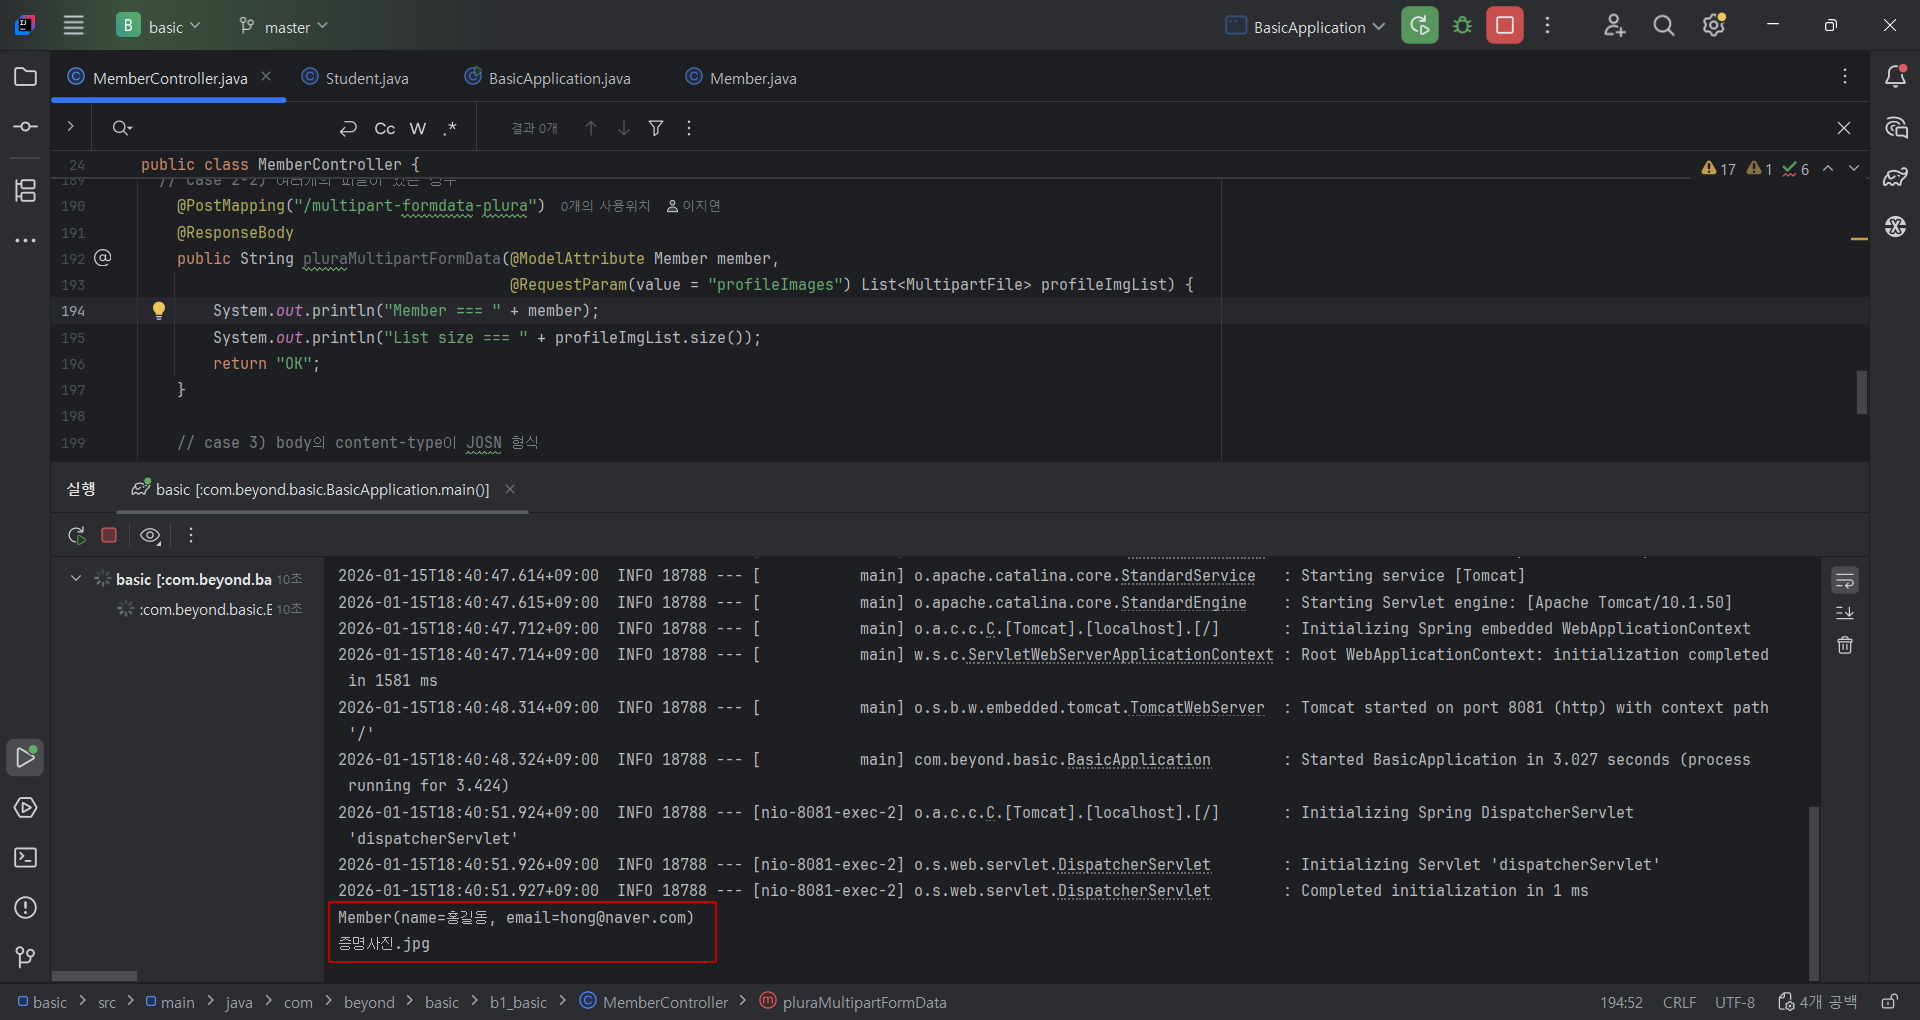
Task: Stop process in Run tool window toolbar
Action: pos(109,535)
